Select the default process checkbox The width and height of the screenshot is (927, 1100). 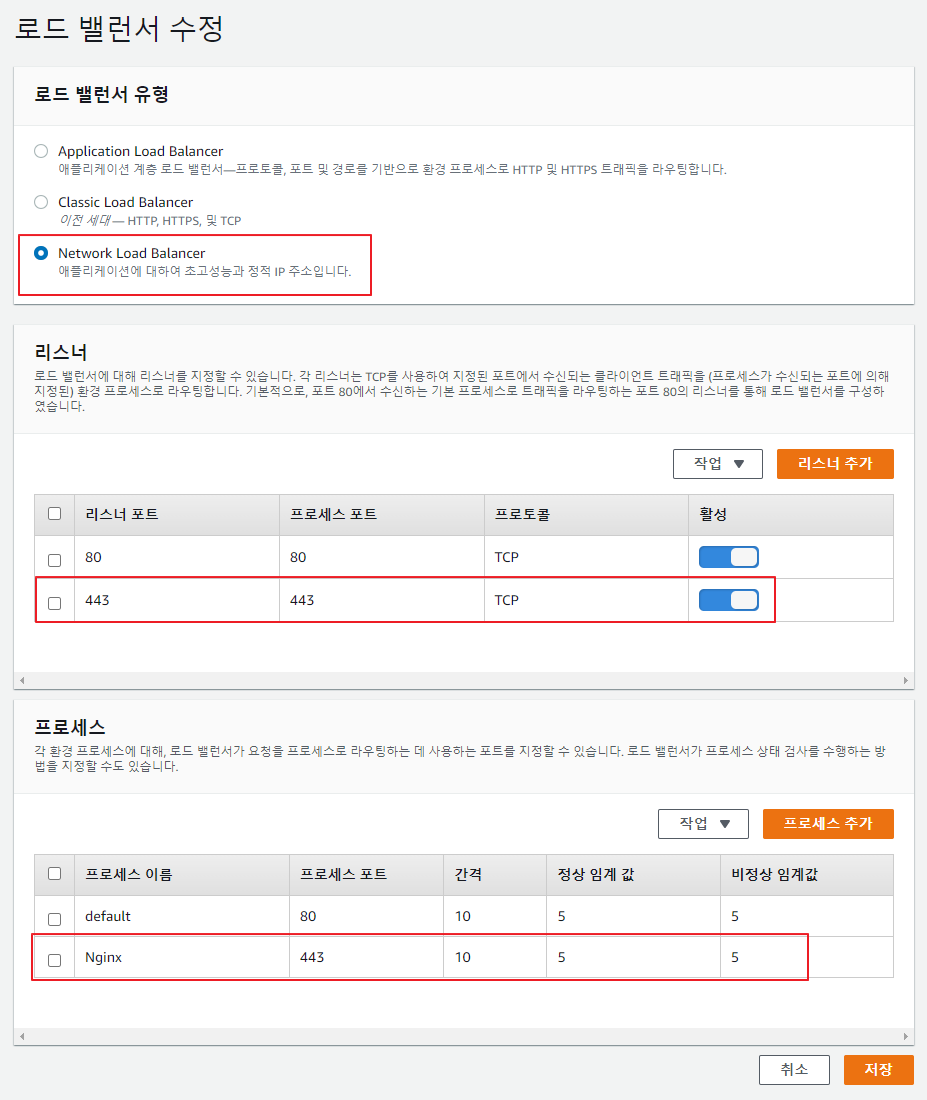(x=55, y=918)
